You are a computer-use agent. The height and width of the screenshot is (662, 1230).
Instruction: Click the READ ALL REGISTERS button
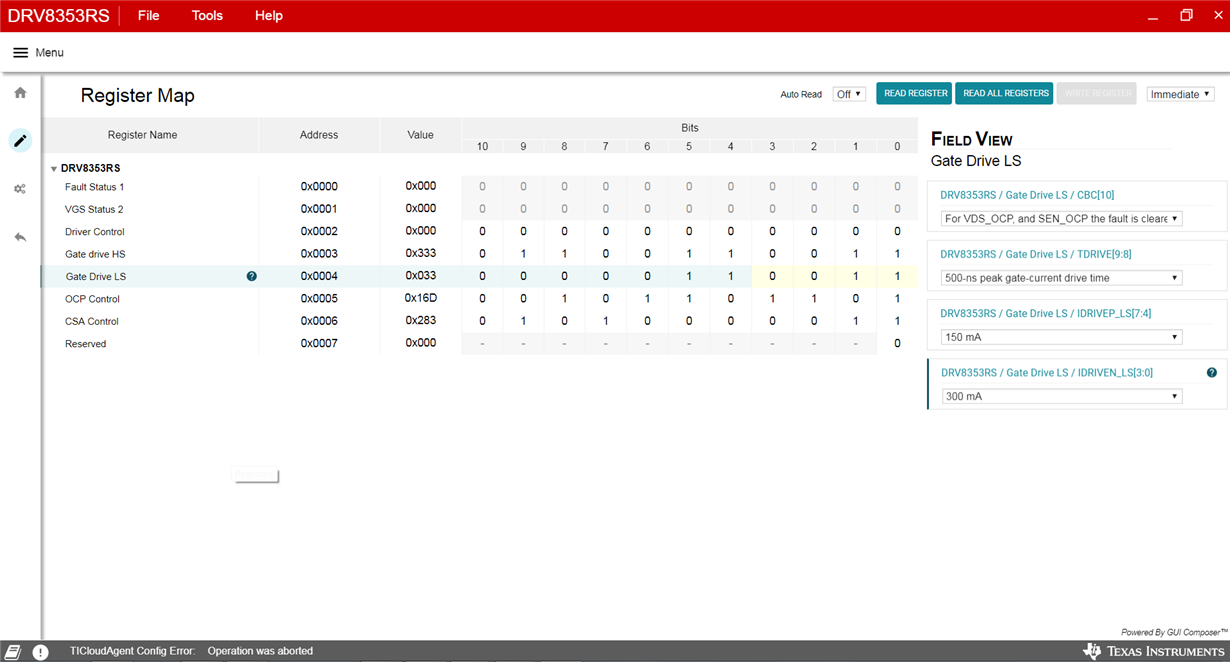pos(1004,93)
